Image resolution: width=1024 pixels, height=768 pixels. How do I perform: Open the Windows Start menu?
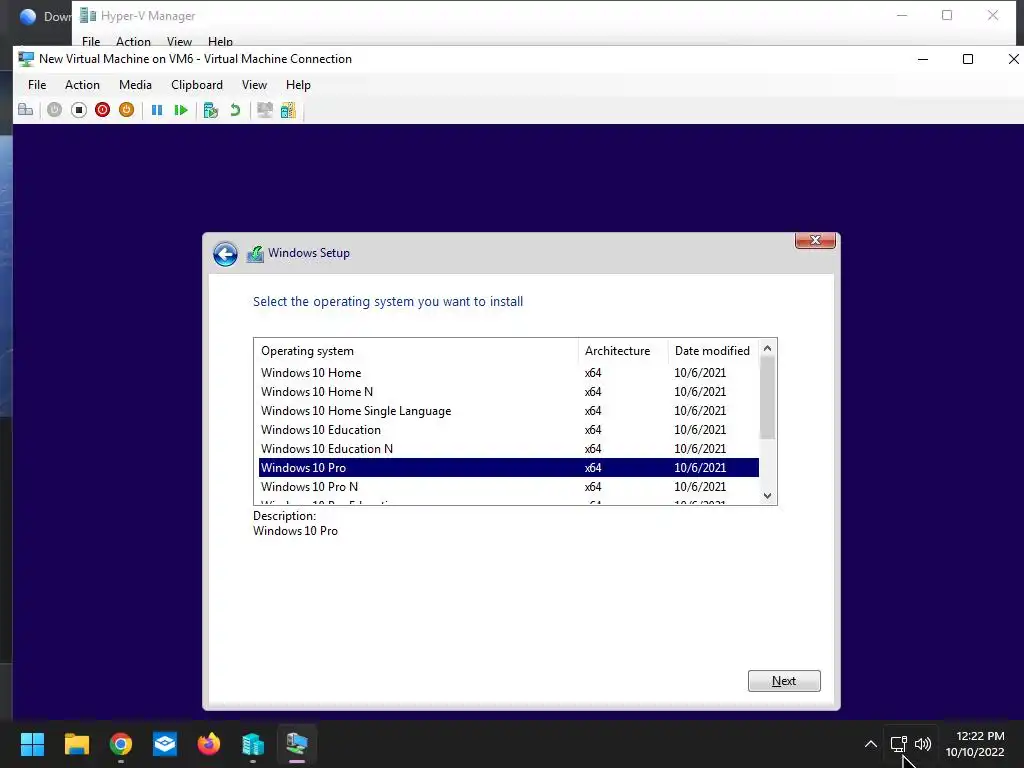coord(32,744)
